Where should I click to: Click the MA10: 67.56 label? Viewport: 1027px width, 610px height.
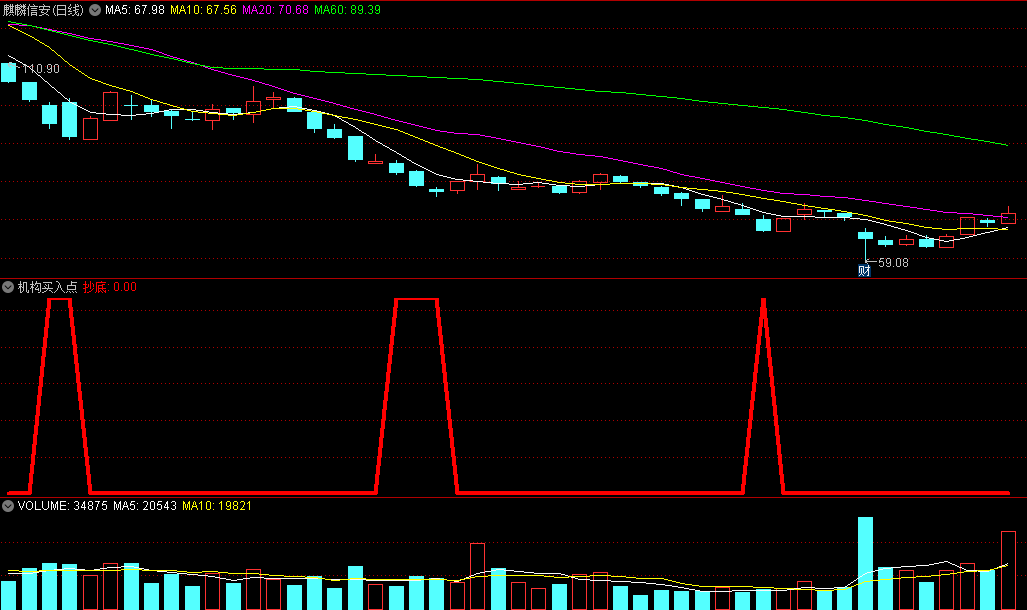203,10
